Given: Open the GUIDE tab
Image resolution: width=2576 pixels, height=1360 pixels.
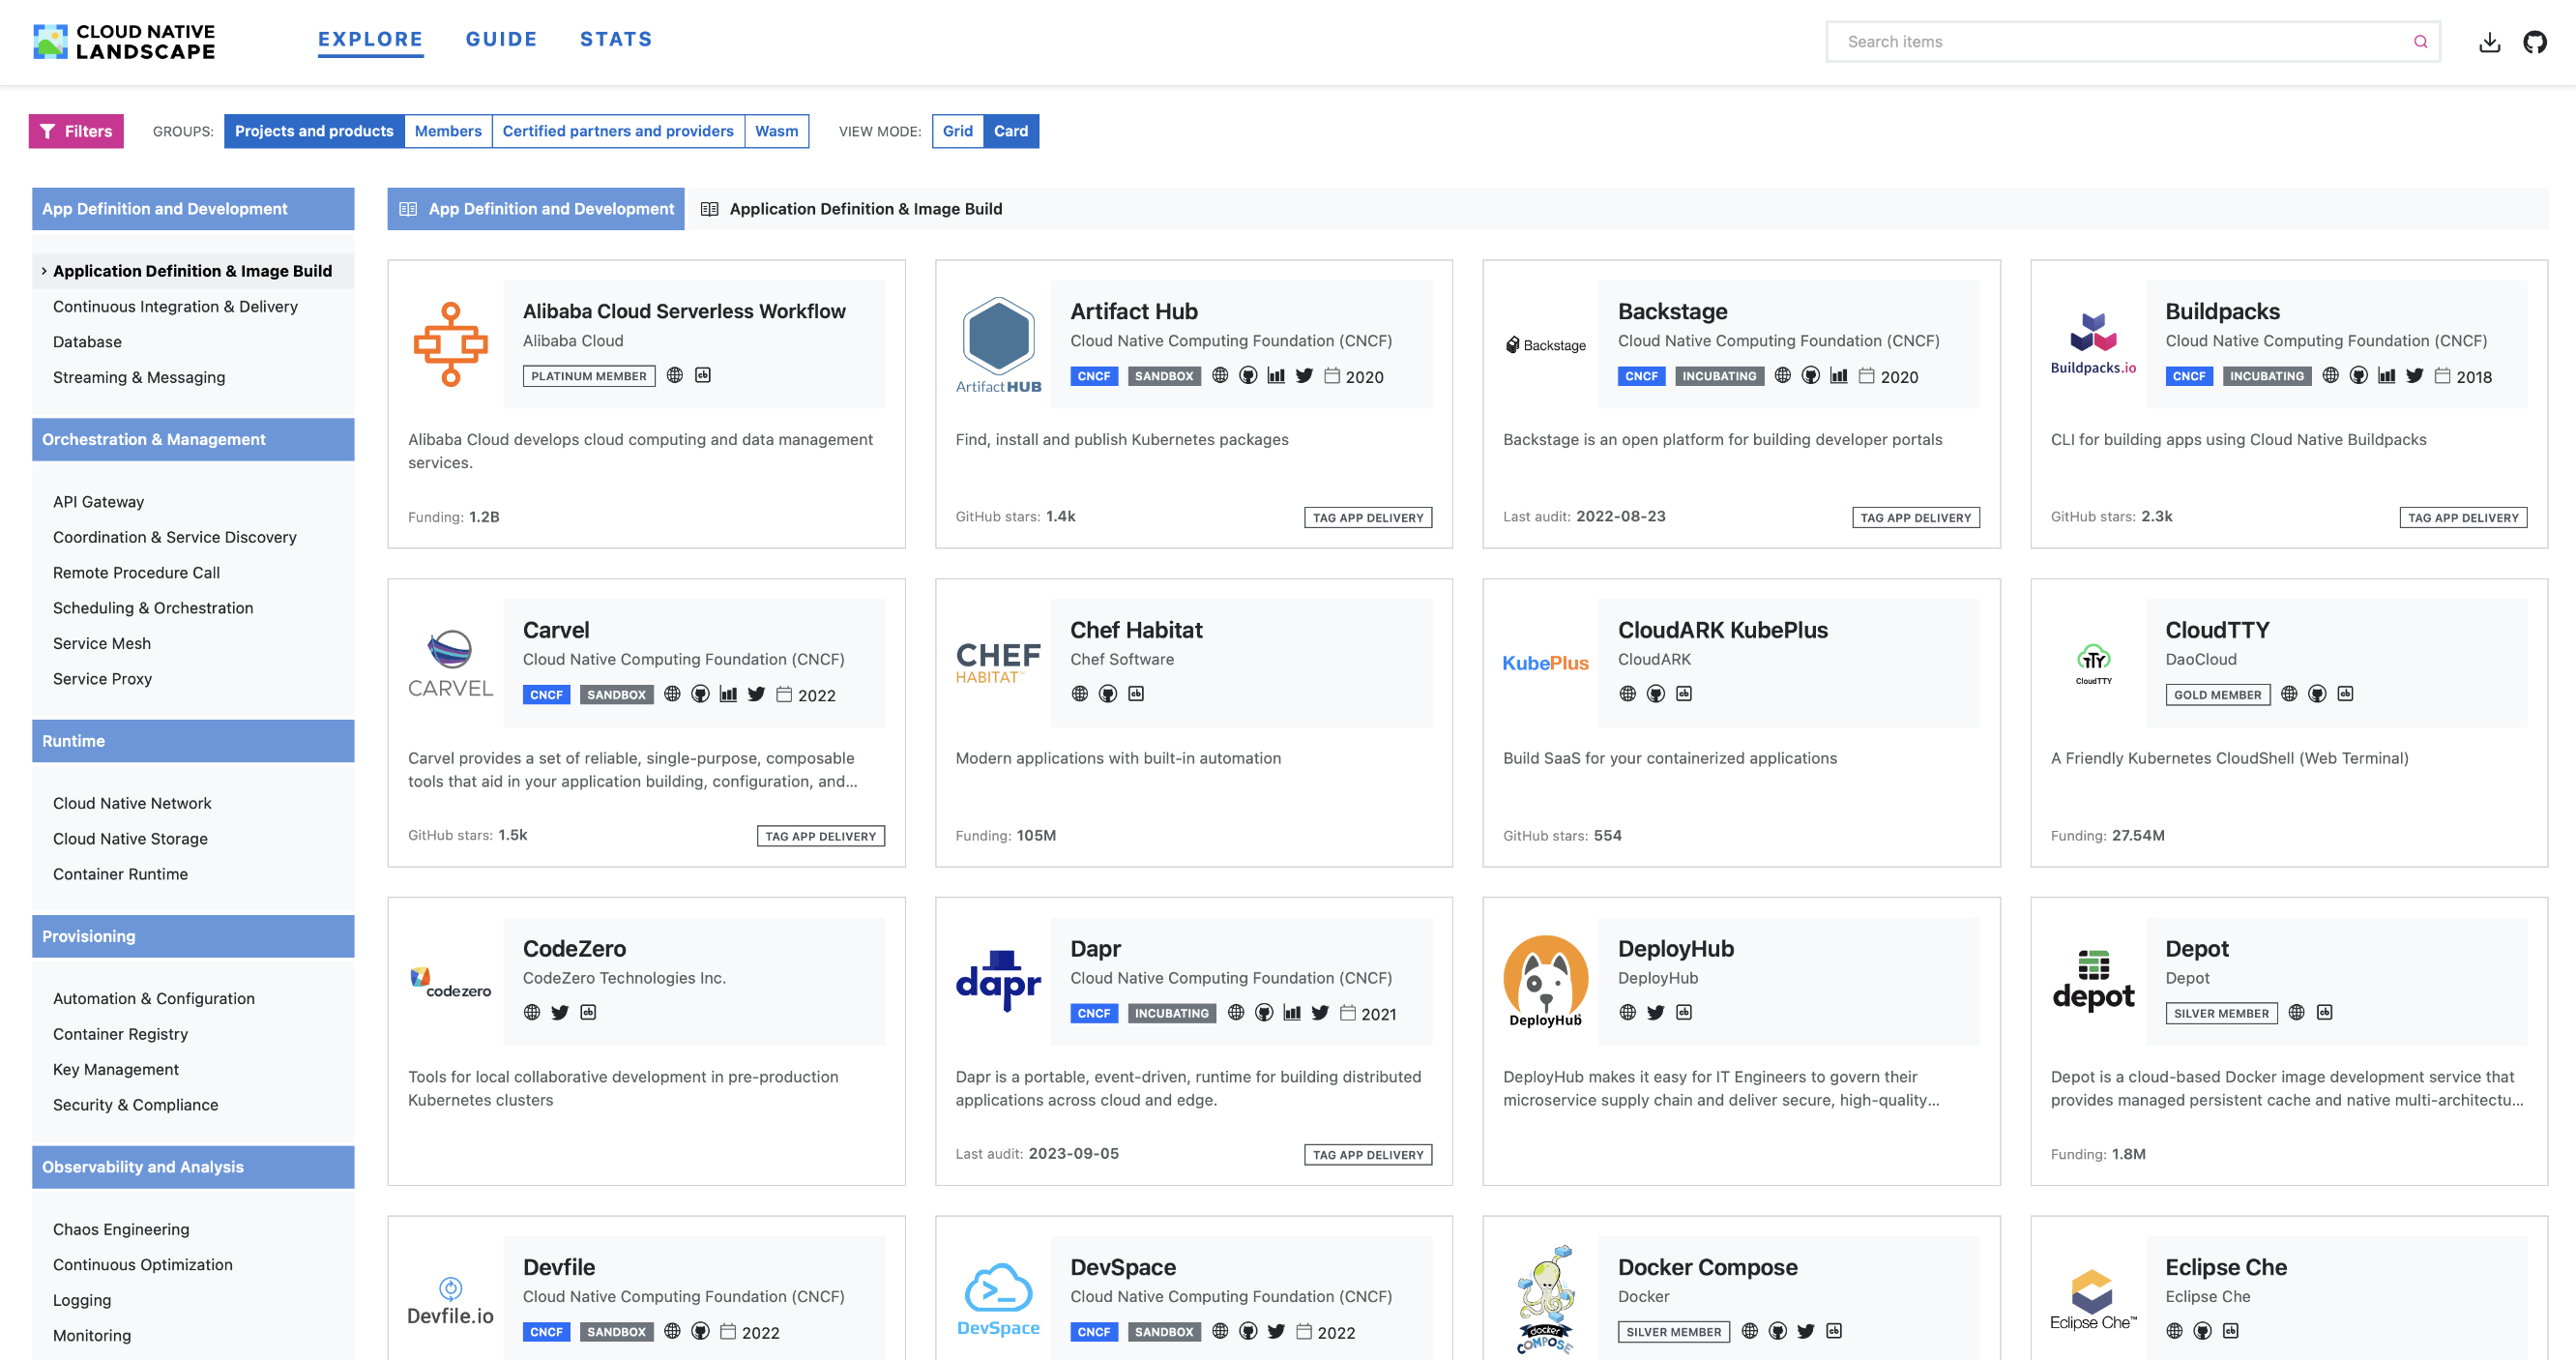Looking at the screenshot, I should point(501,40).
